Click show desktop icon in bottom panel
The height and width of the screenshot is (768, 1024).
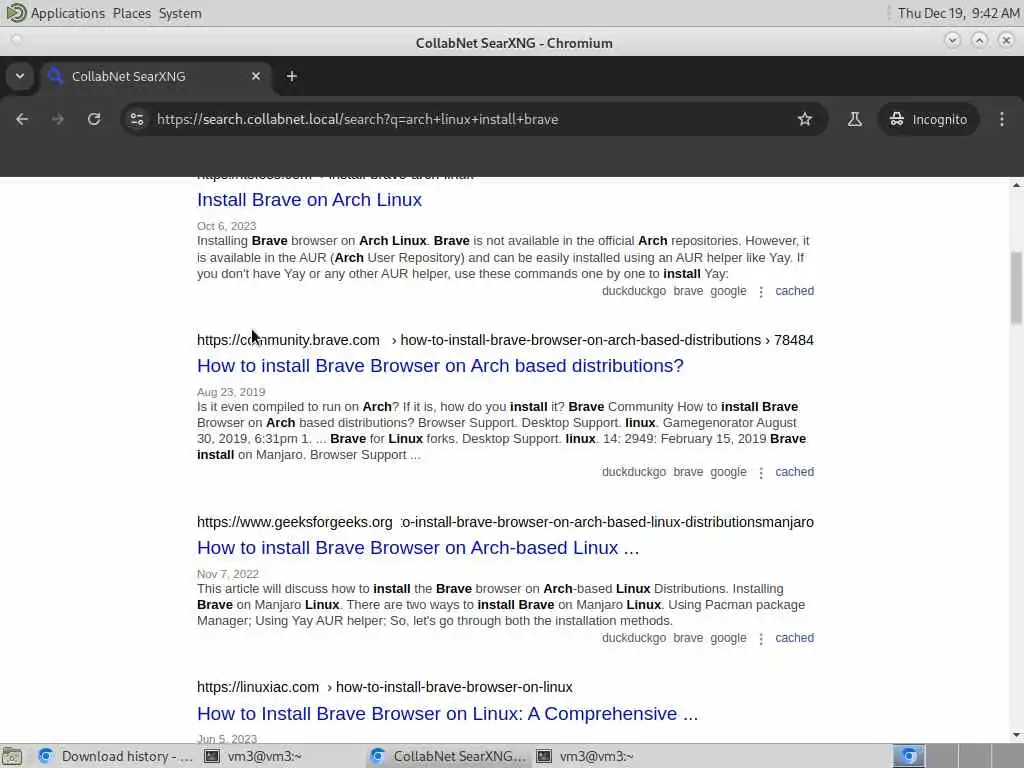coord(12,756)
